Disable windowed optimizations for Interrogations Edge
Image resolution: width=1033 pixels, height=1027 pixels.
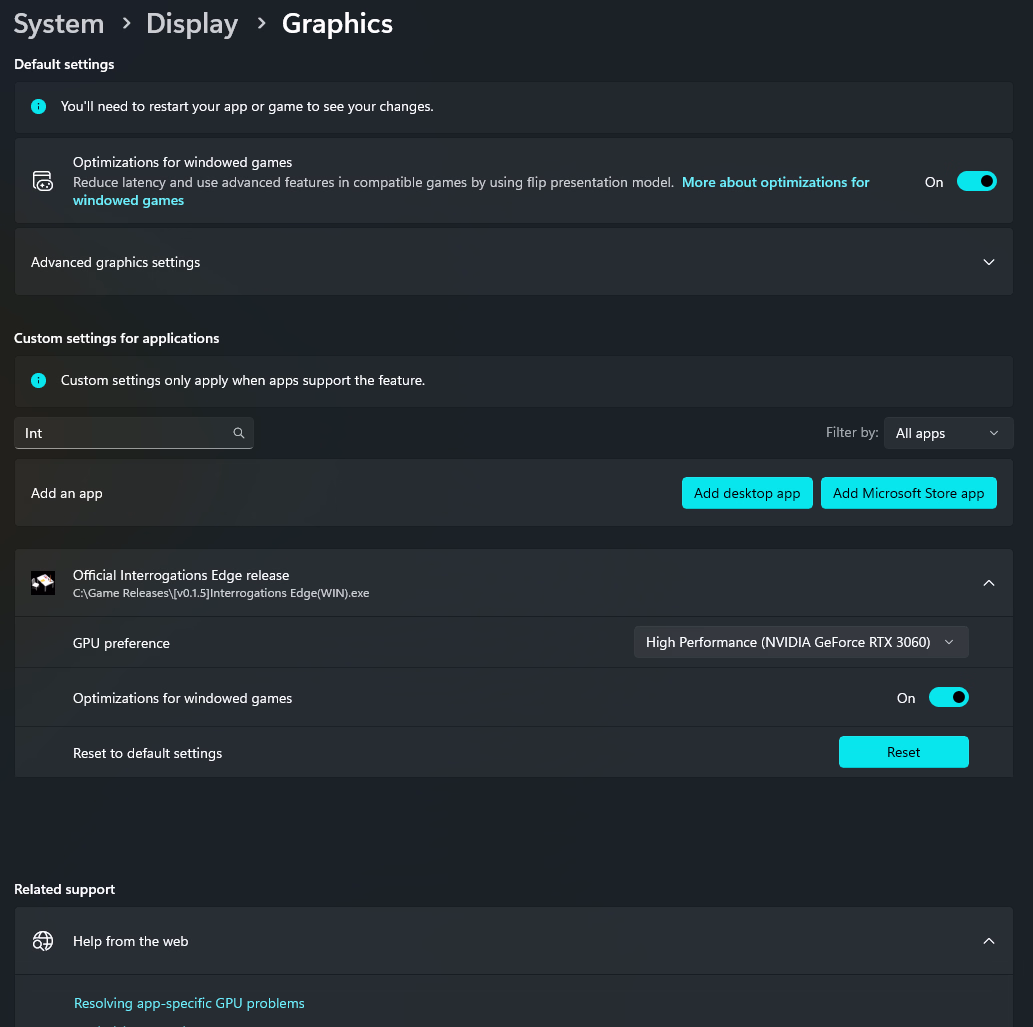(x=948, y=698)
